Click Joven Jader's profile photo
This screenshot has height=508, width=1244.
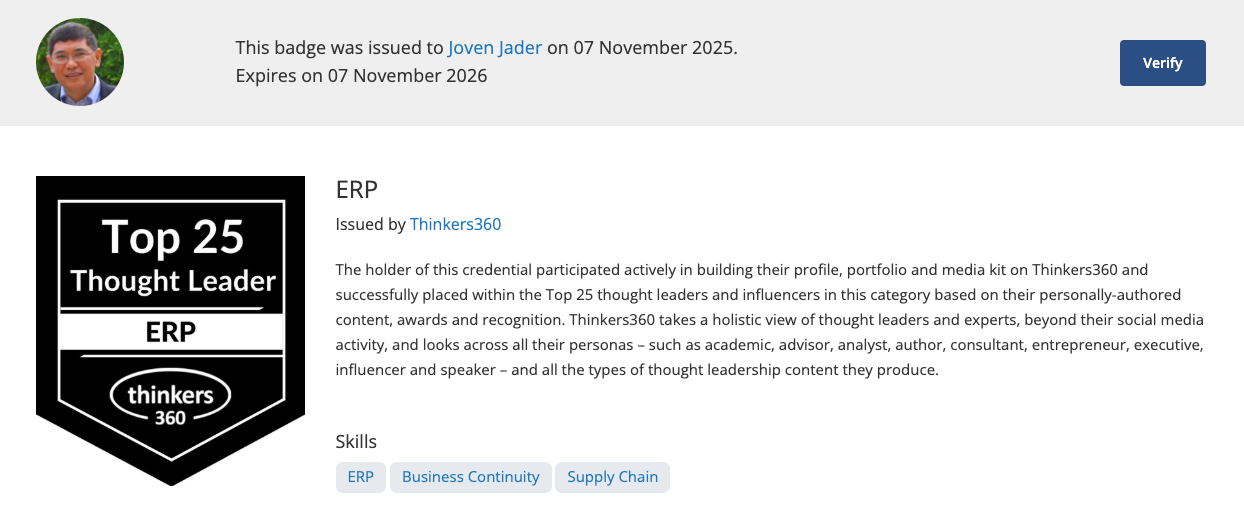pos(80,62)
